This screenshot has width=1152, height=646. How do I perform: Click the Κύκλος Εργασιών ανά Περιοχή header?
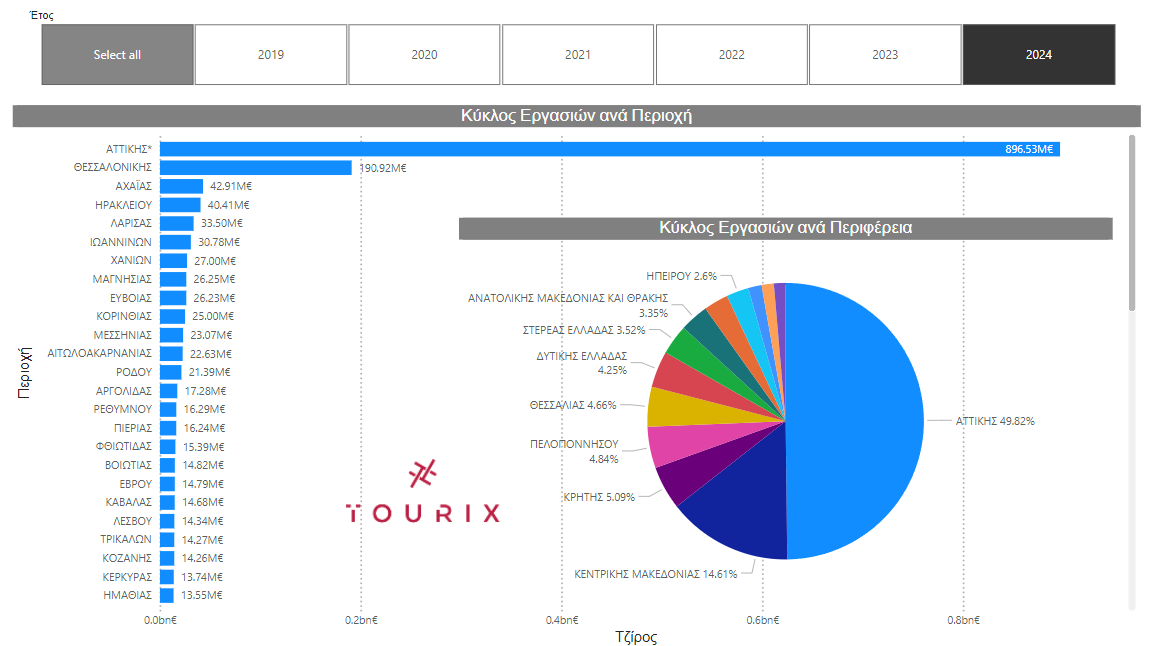coord(576,116)
